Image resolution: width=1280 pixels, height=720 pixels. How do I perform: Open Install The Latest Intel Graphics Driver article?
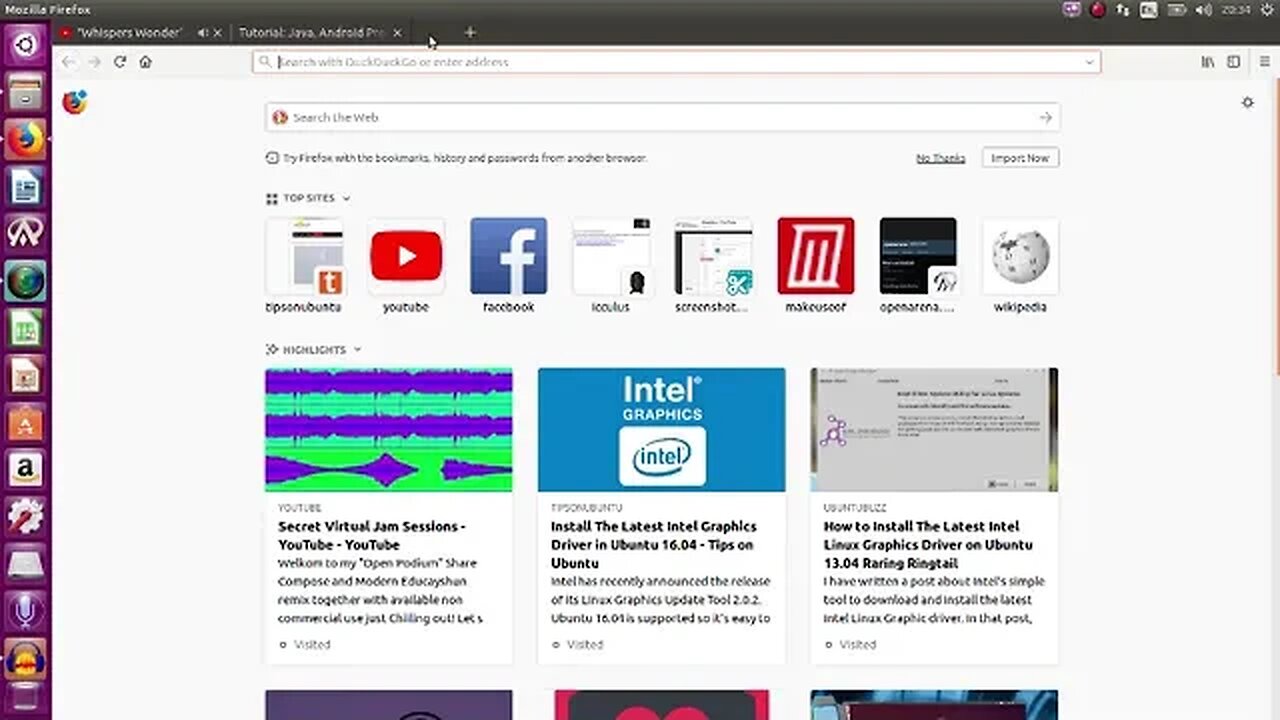point(653,544)
